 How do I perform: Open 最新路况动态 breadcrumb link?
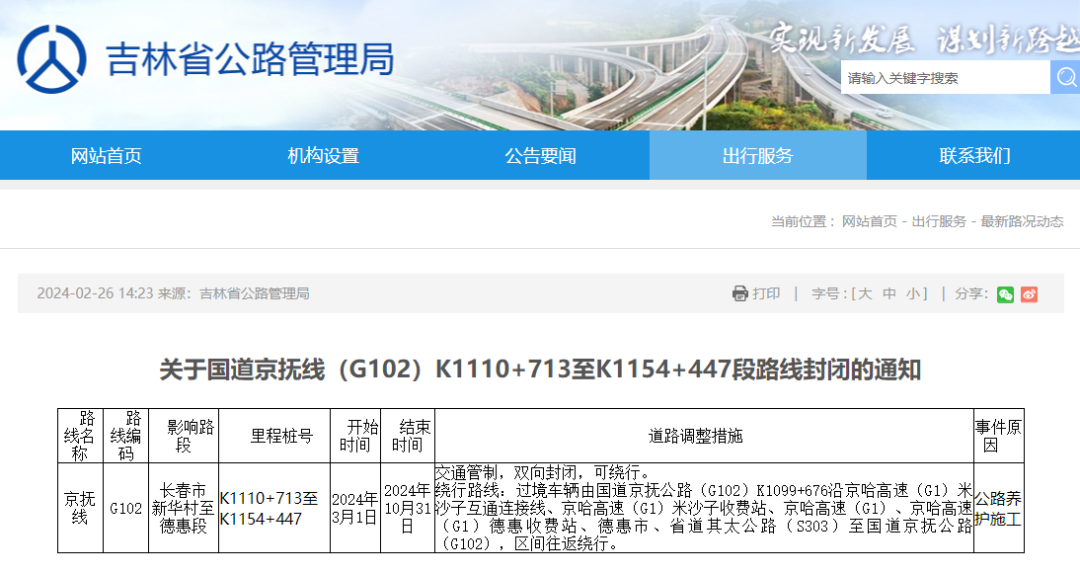tap(1021, 221)
